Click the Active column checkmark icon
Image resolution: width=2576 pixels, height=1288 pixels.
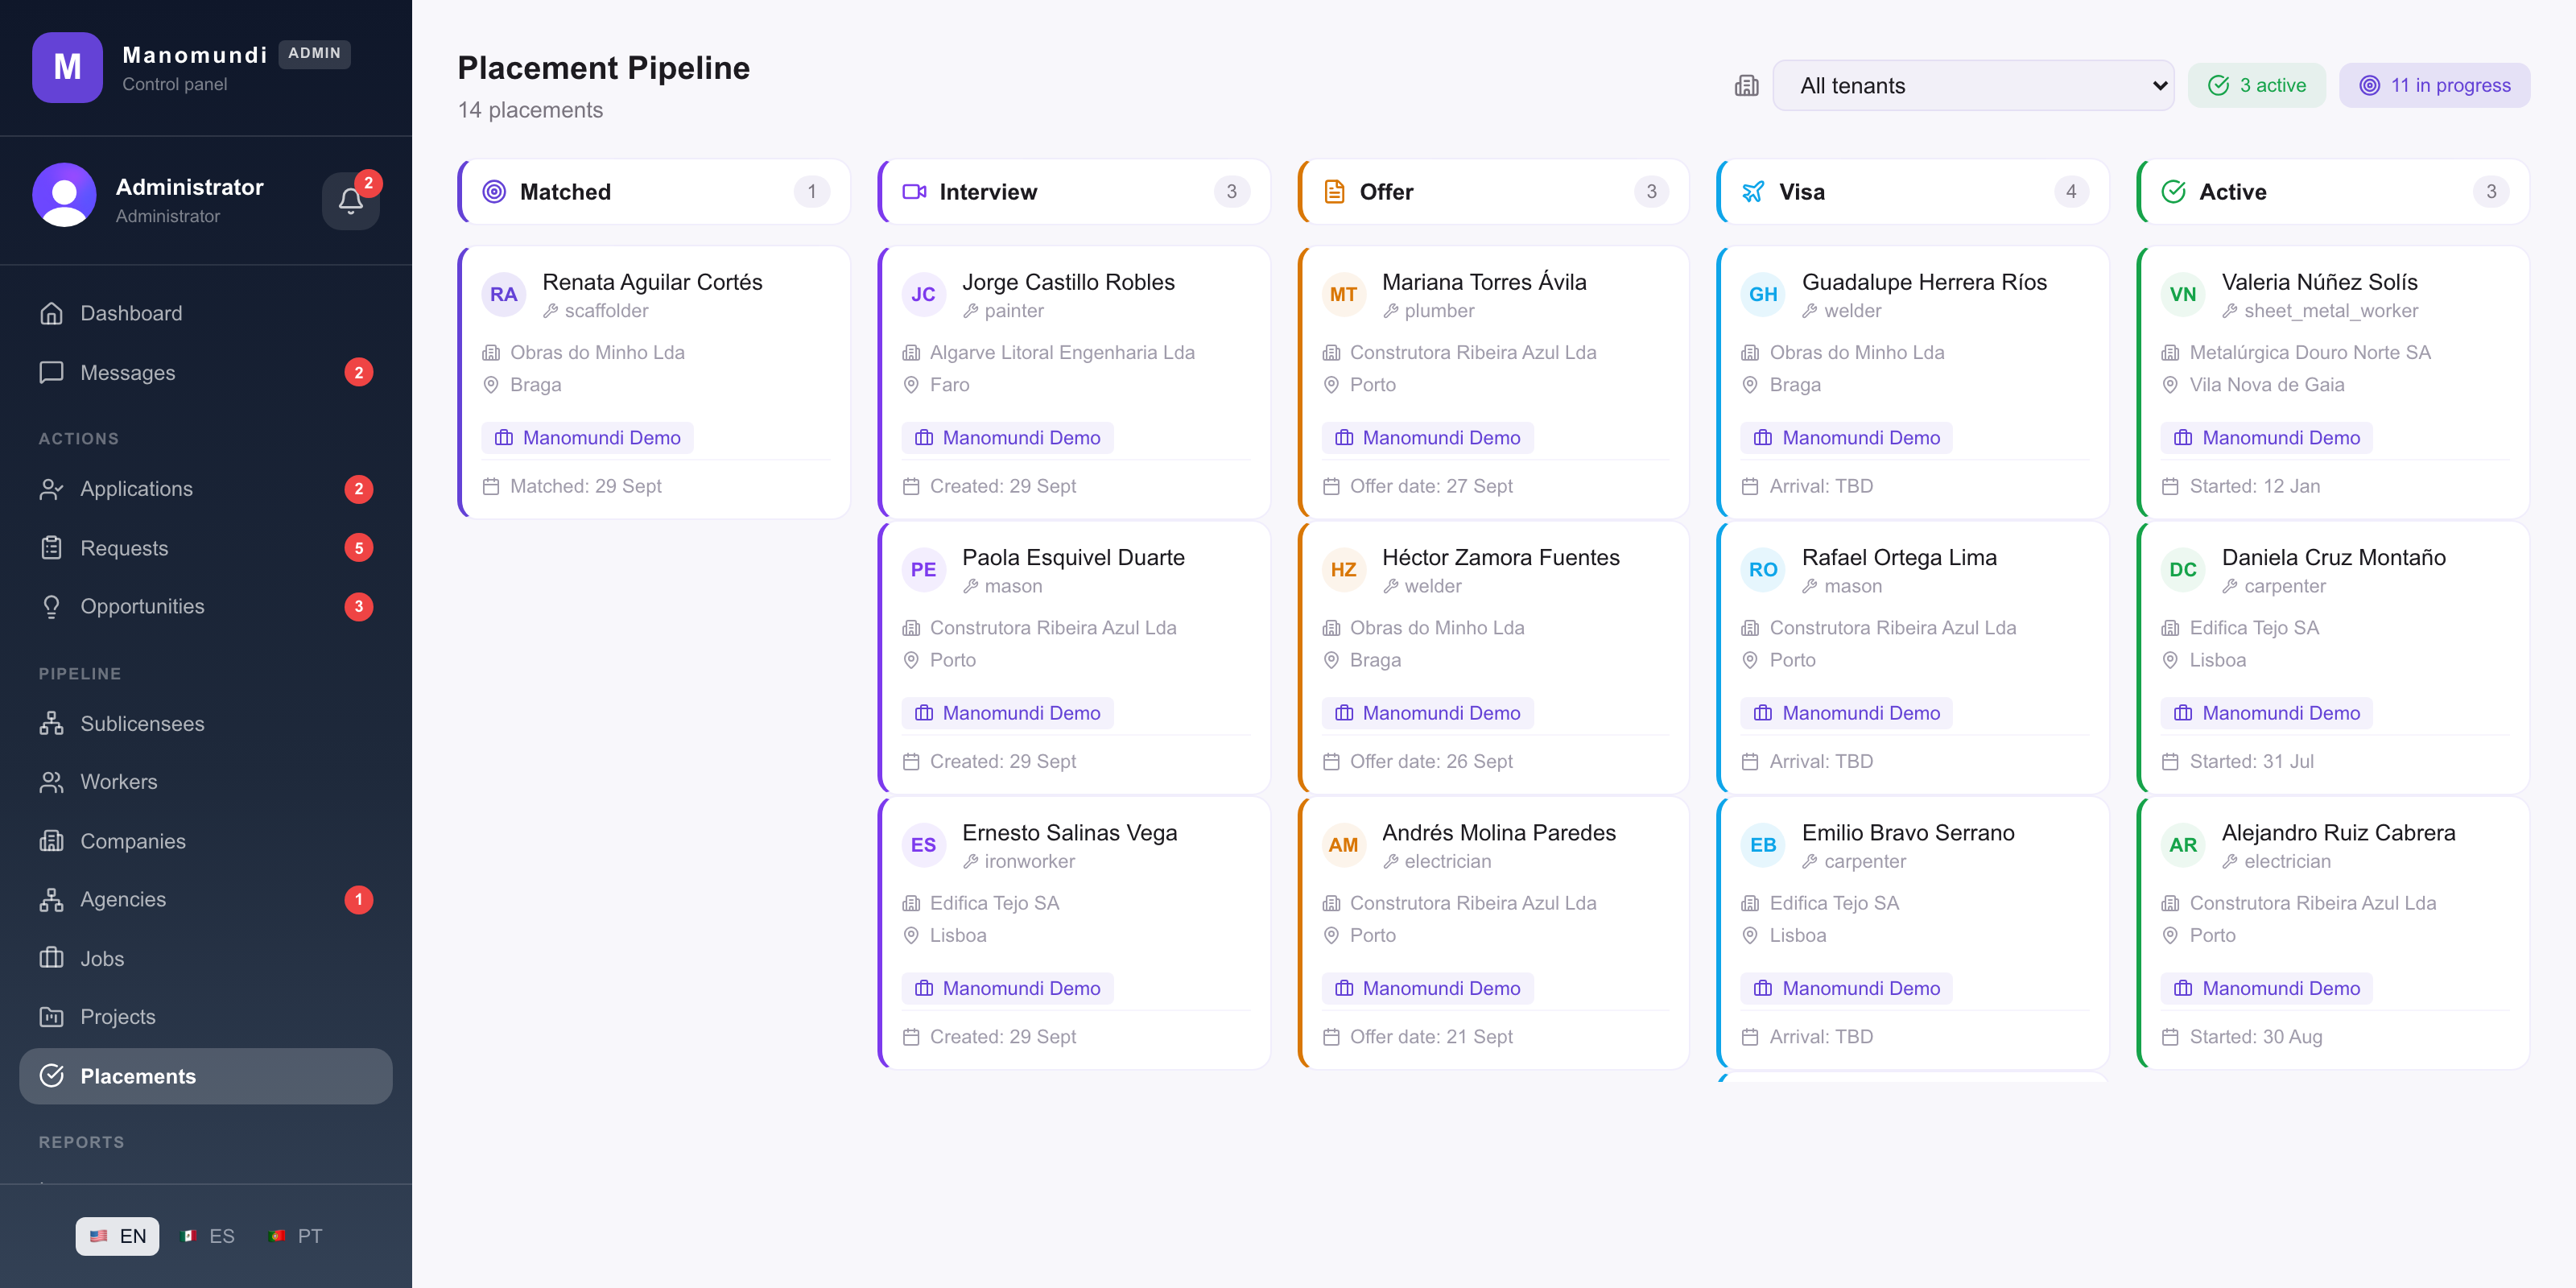coord(2173,192)
